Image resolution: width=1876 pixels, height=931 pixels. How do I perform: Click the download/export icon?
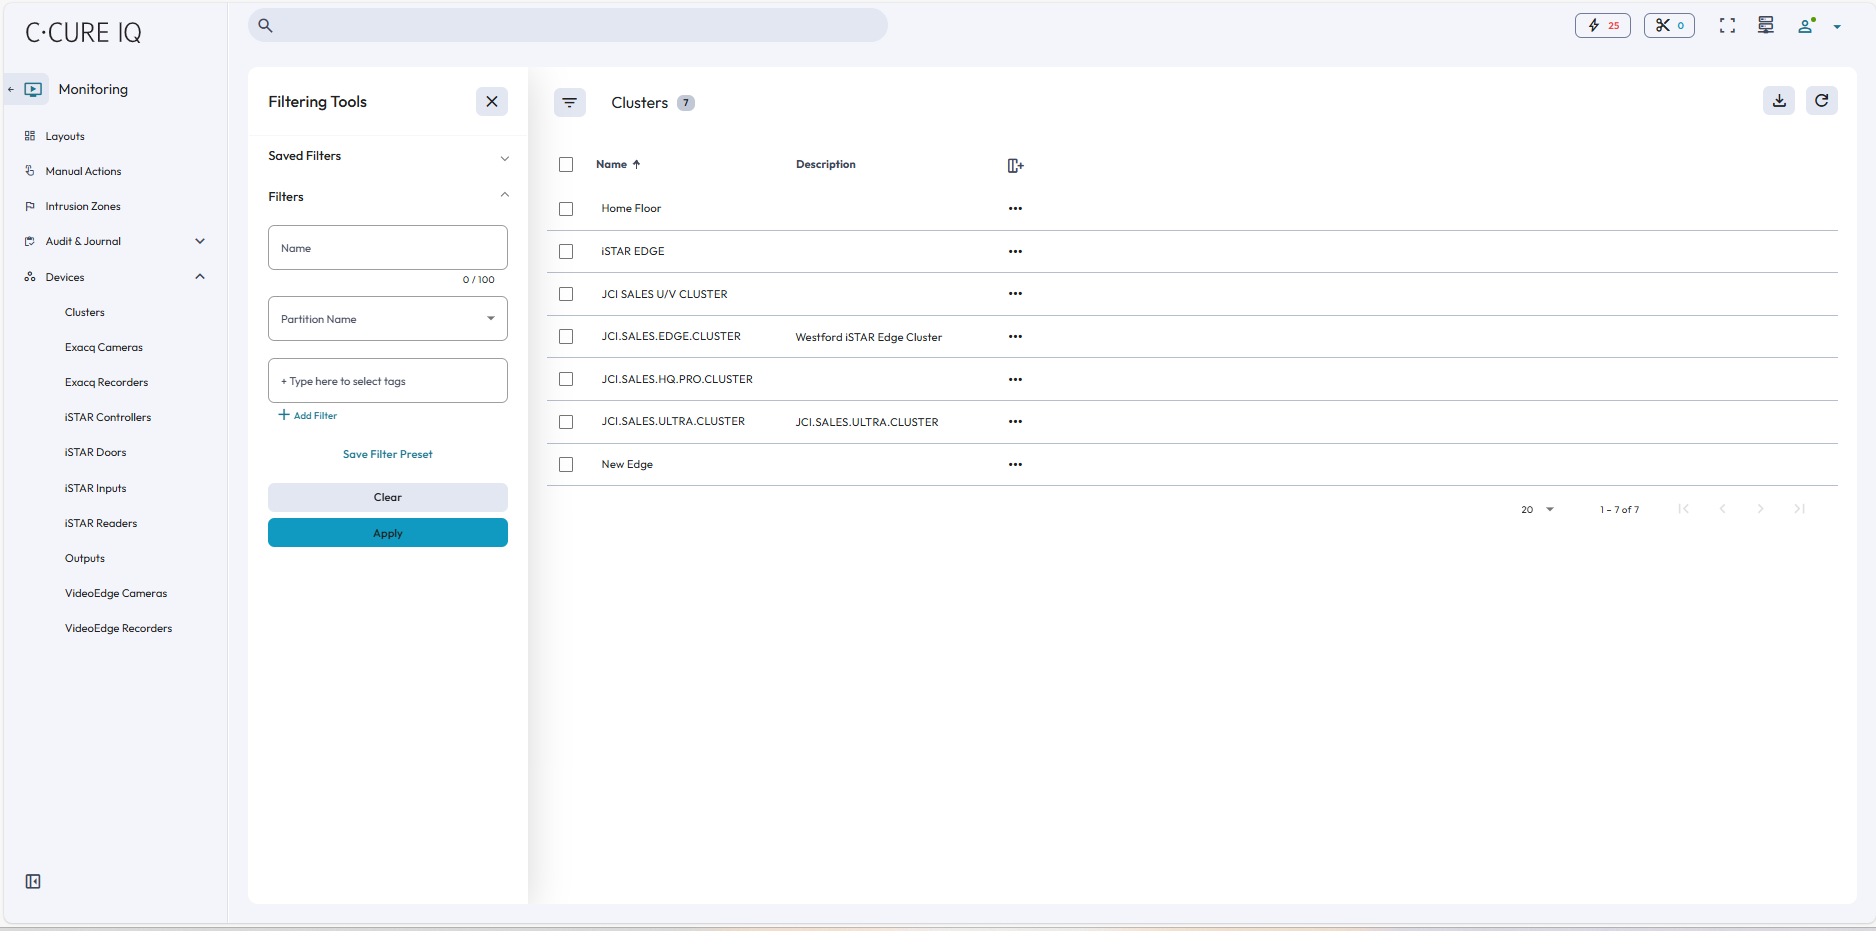click(1778, 101)
